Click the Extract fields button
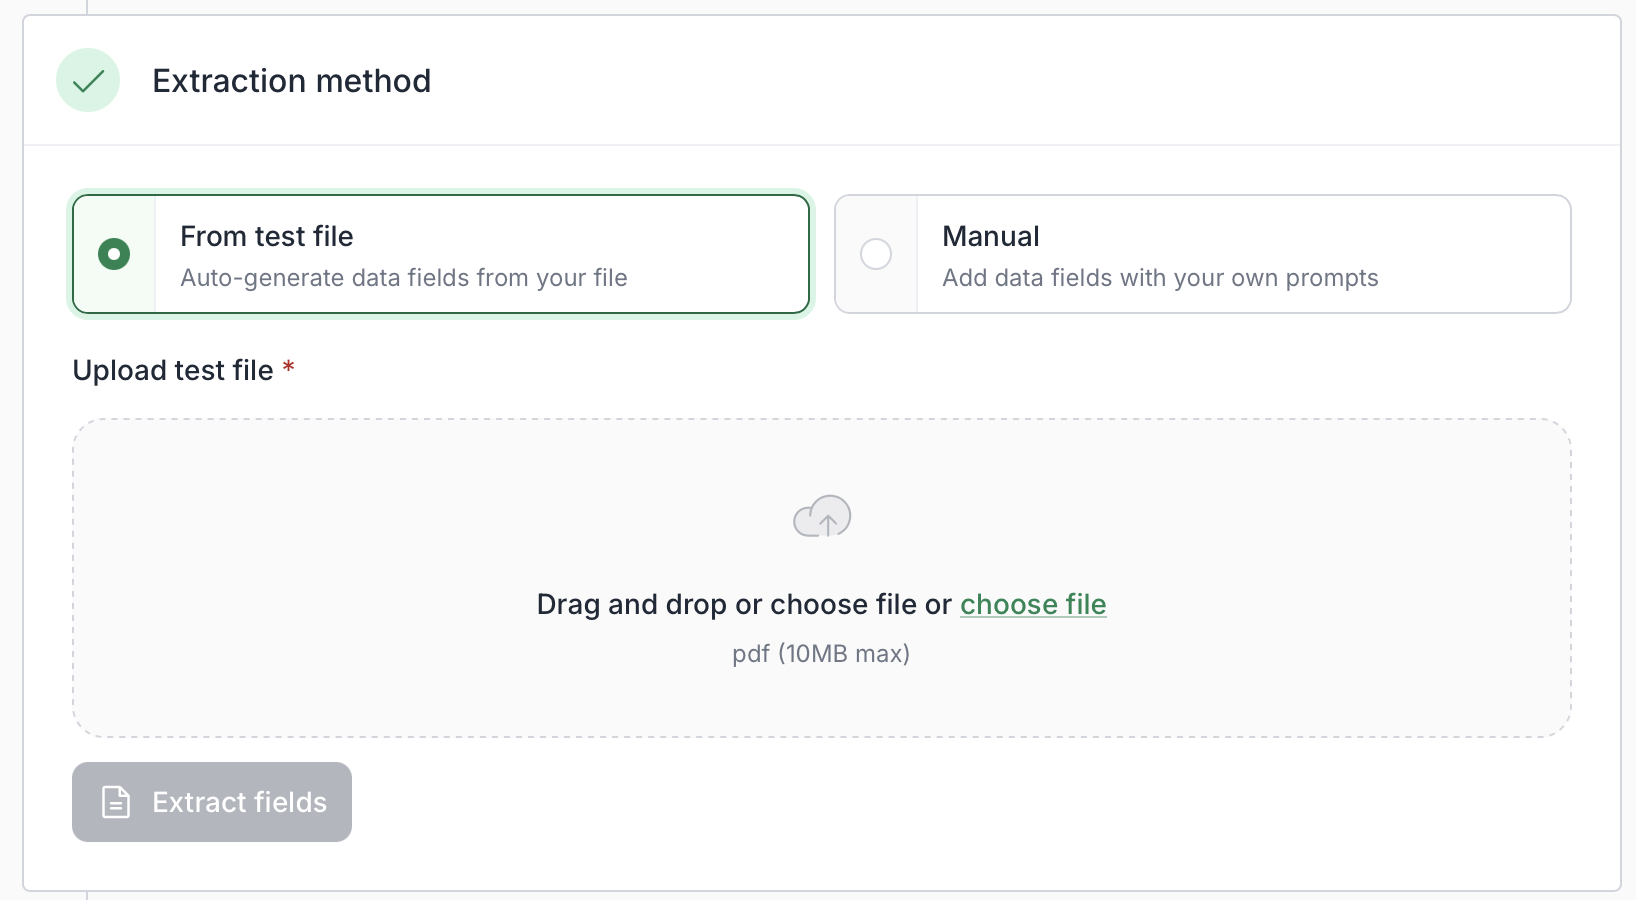This screenshot has height=900, width=1636. [x=212, y=802]
